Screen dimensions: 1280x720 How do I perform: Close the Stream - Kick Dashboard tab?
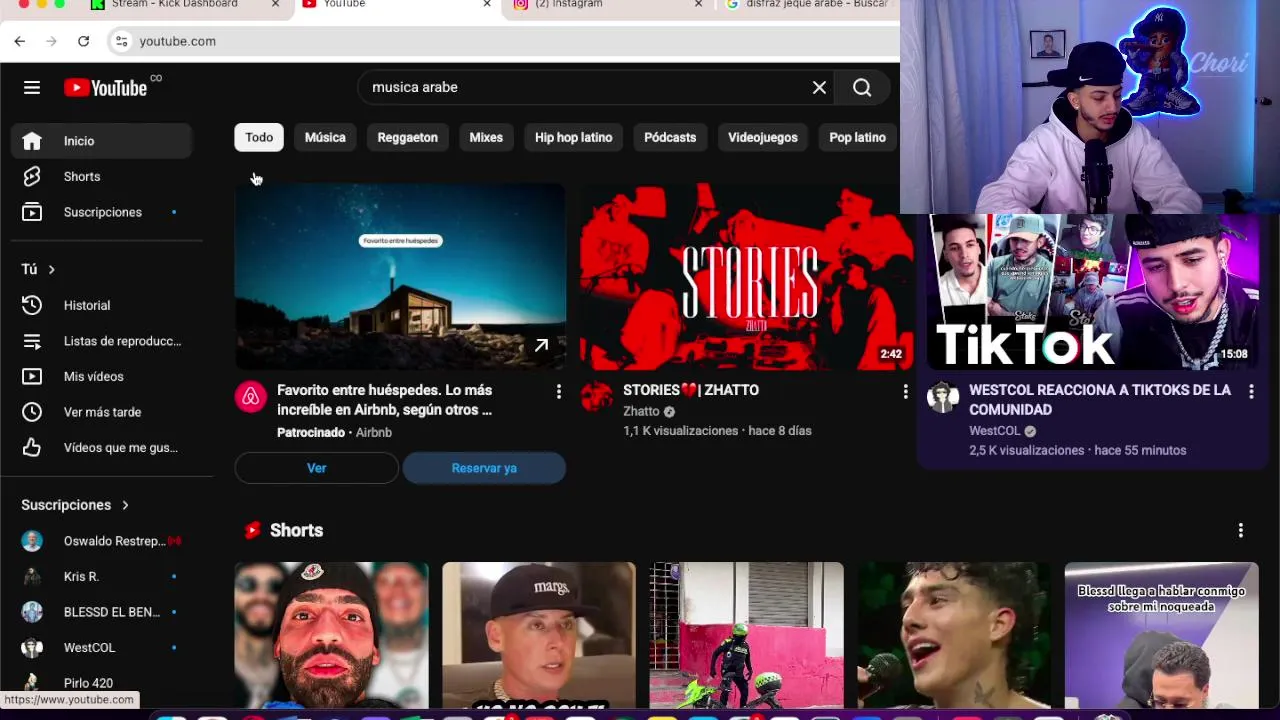tap(276, 4)
